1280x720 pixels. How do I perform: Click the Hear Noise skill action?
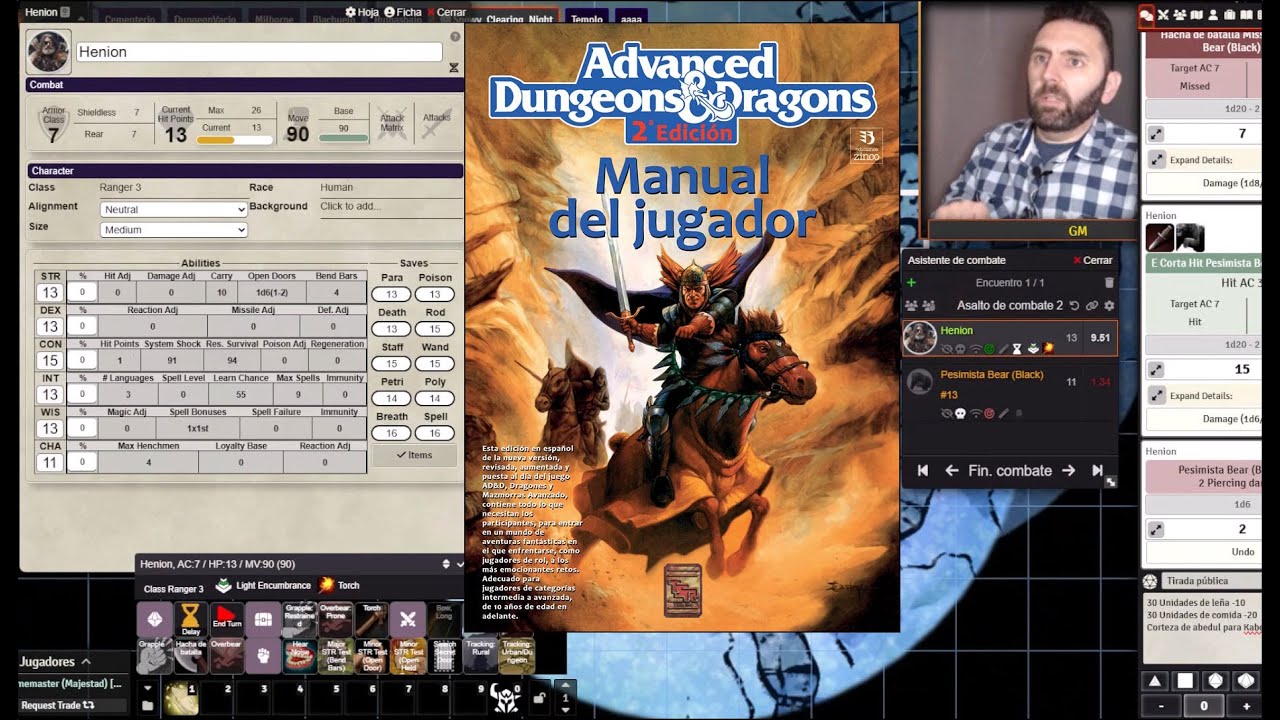pos(299,656)
